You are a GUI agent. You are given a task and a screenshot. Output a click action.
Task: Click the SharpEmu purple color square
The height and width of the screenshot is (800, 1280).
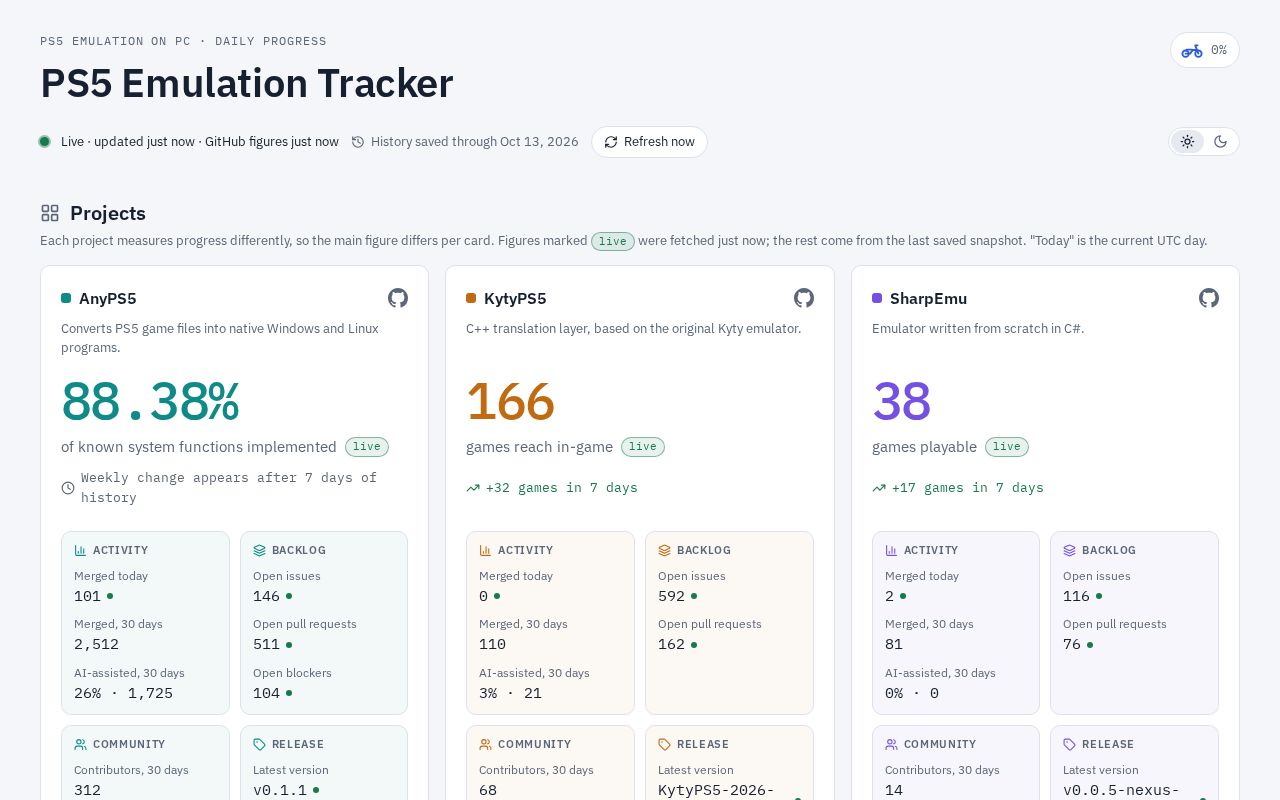click(877, 298)
